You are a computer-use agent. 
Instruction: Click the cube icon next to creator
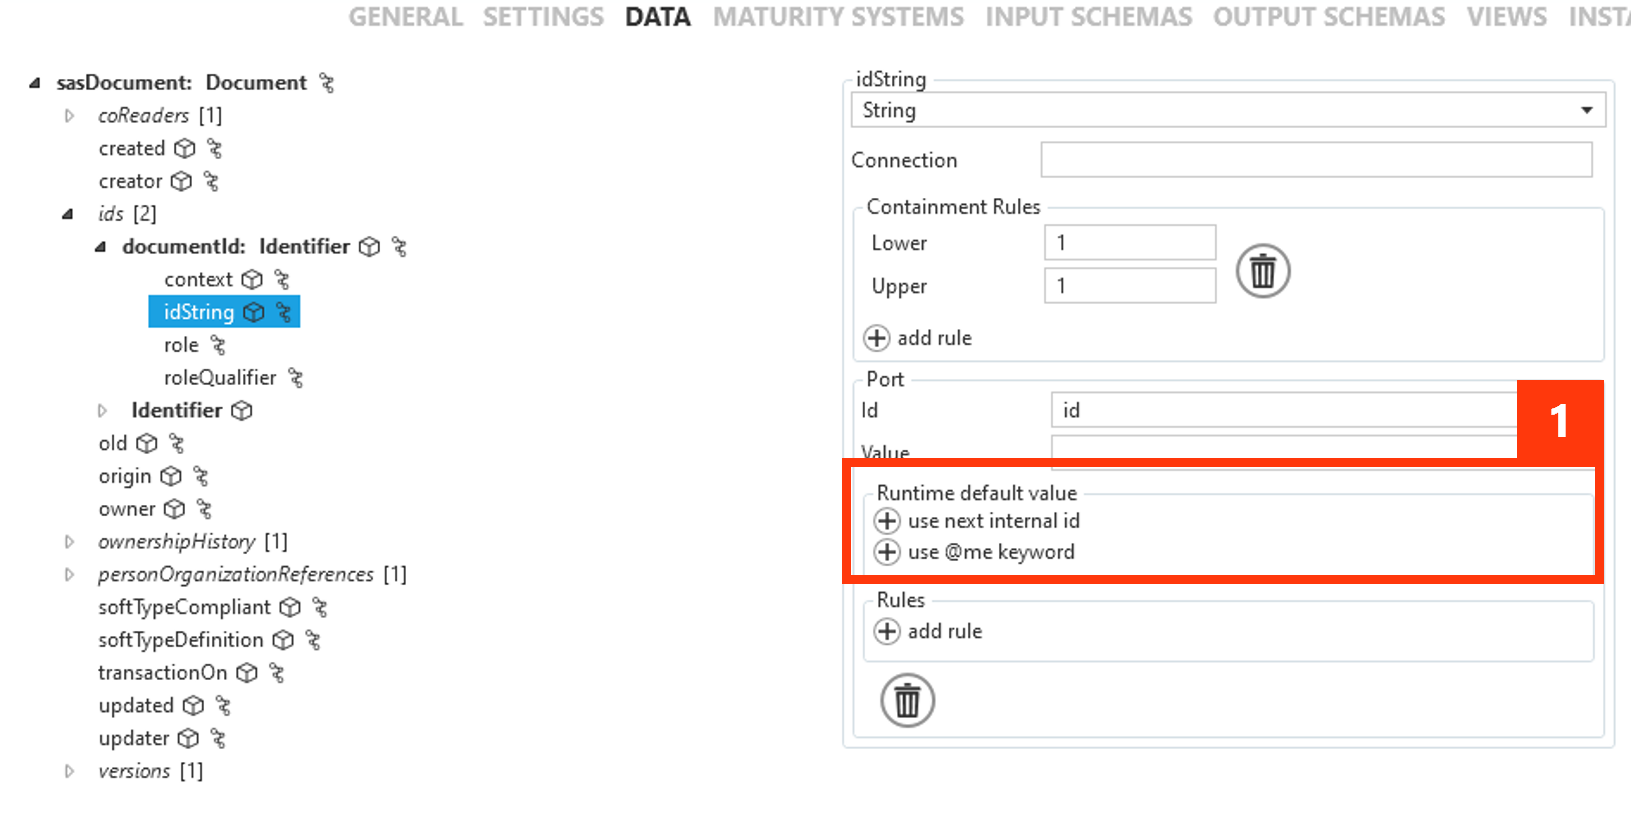click(181, 182)
